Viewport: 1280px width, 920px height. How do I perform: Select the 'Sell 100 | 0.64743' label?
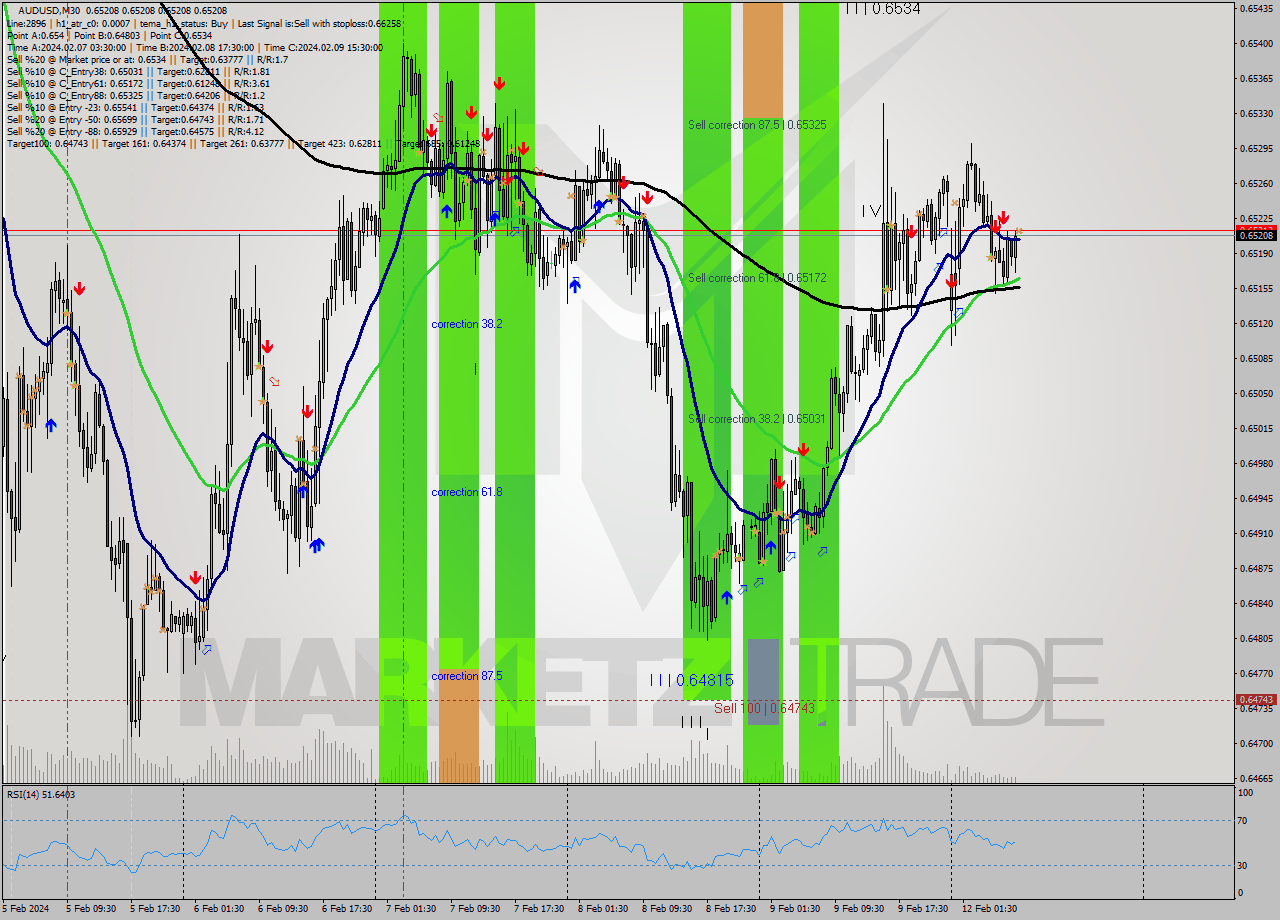click(764, 708)
